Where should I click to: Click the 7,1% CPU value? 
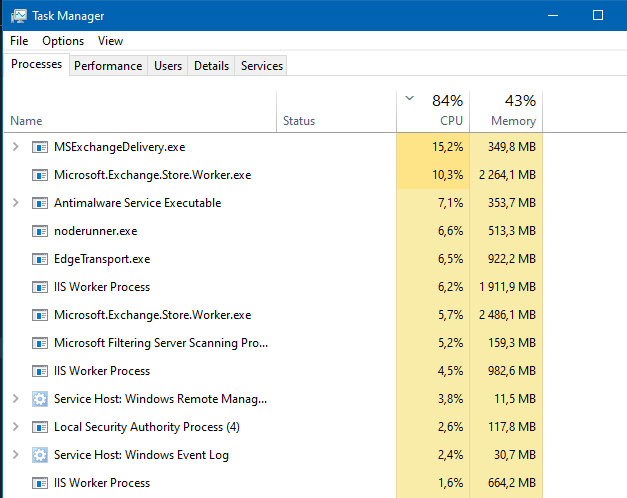(x=450, y=203)
